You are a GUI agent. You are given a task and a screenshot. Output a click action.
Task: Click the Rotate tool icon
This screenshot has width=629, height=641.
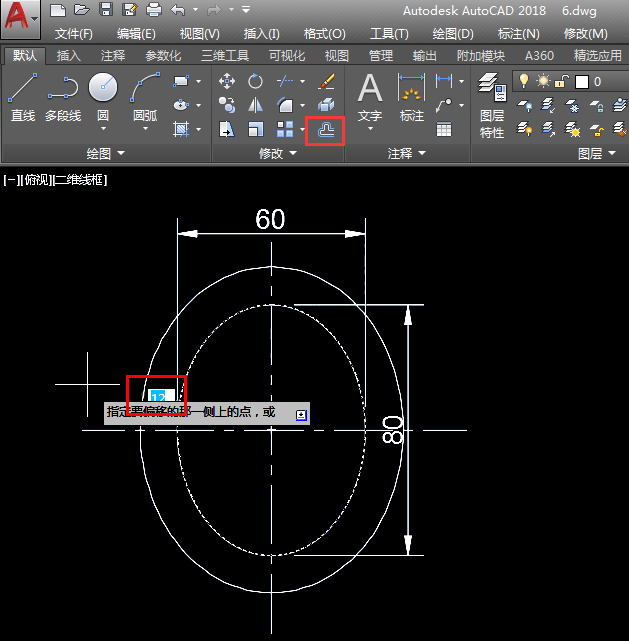click(x=255, y=81)
